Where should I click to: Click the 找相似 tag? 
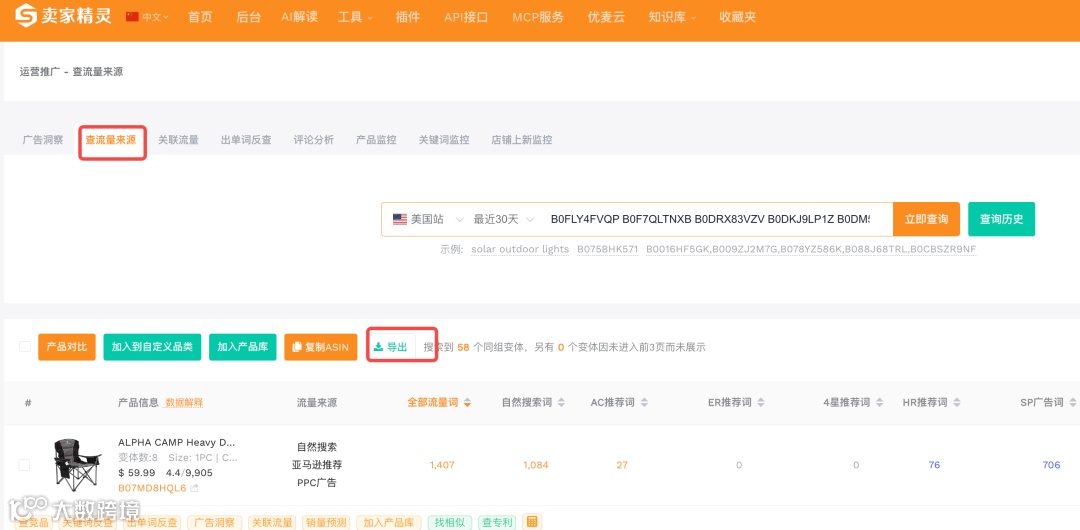(x=450, y=522)
